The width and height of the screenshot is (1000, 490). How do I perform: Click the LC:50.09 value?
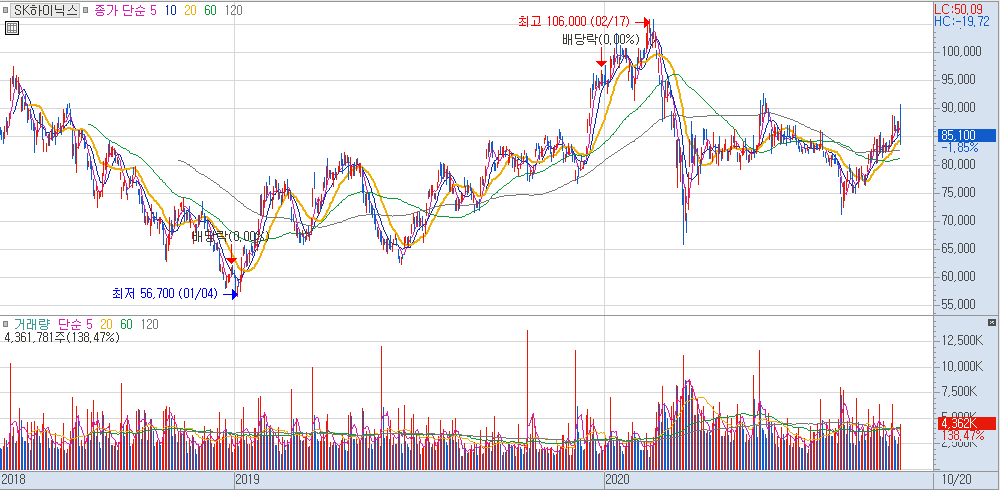pyautogui.click(x=960, y=10)
